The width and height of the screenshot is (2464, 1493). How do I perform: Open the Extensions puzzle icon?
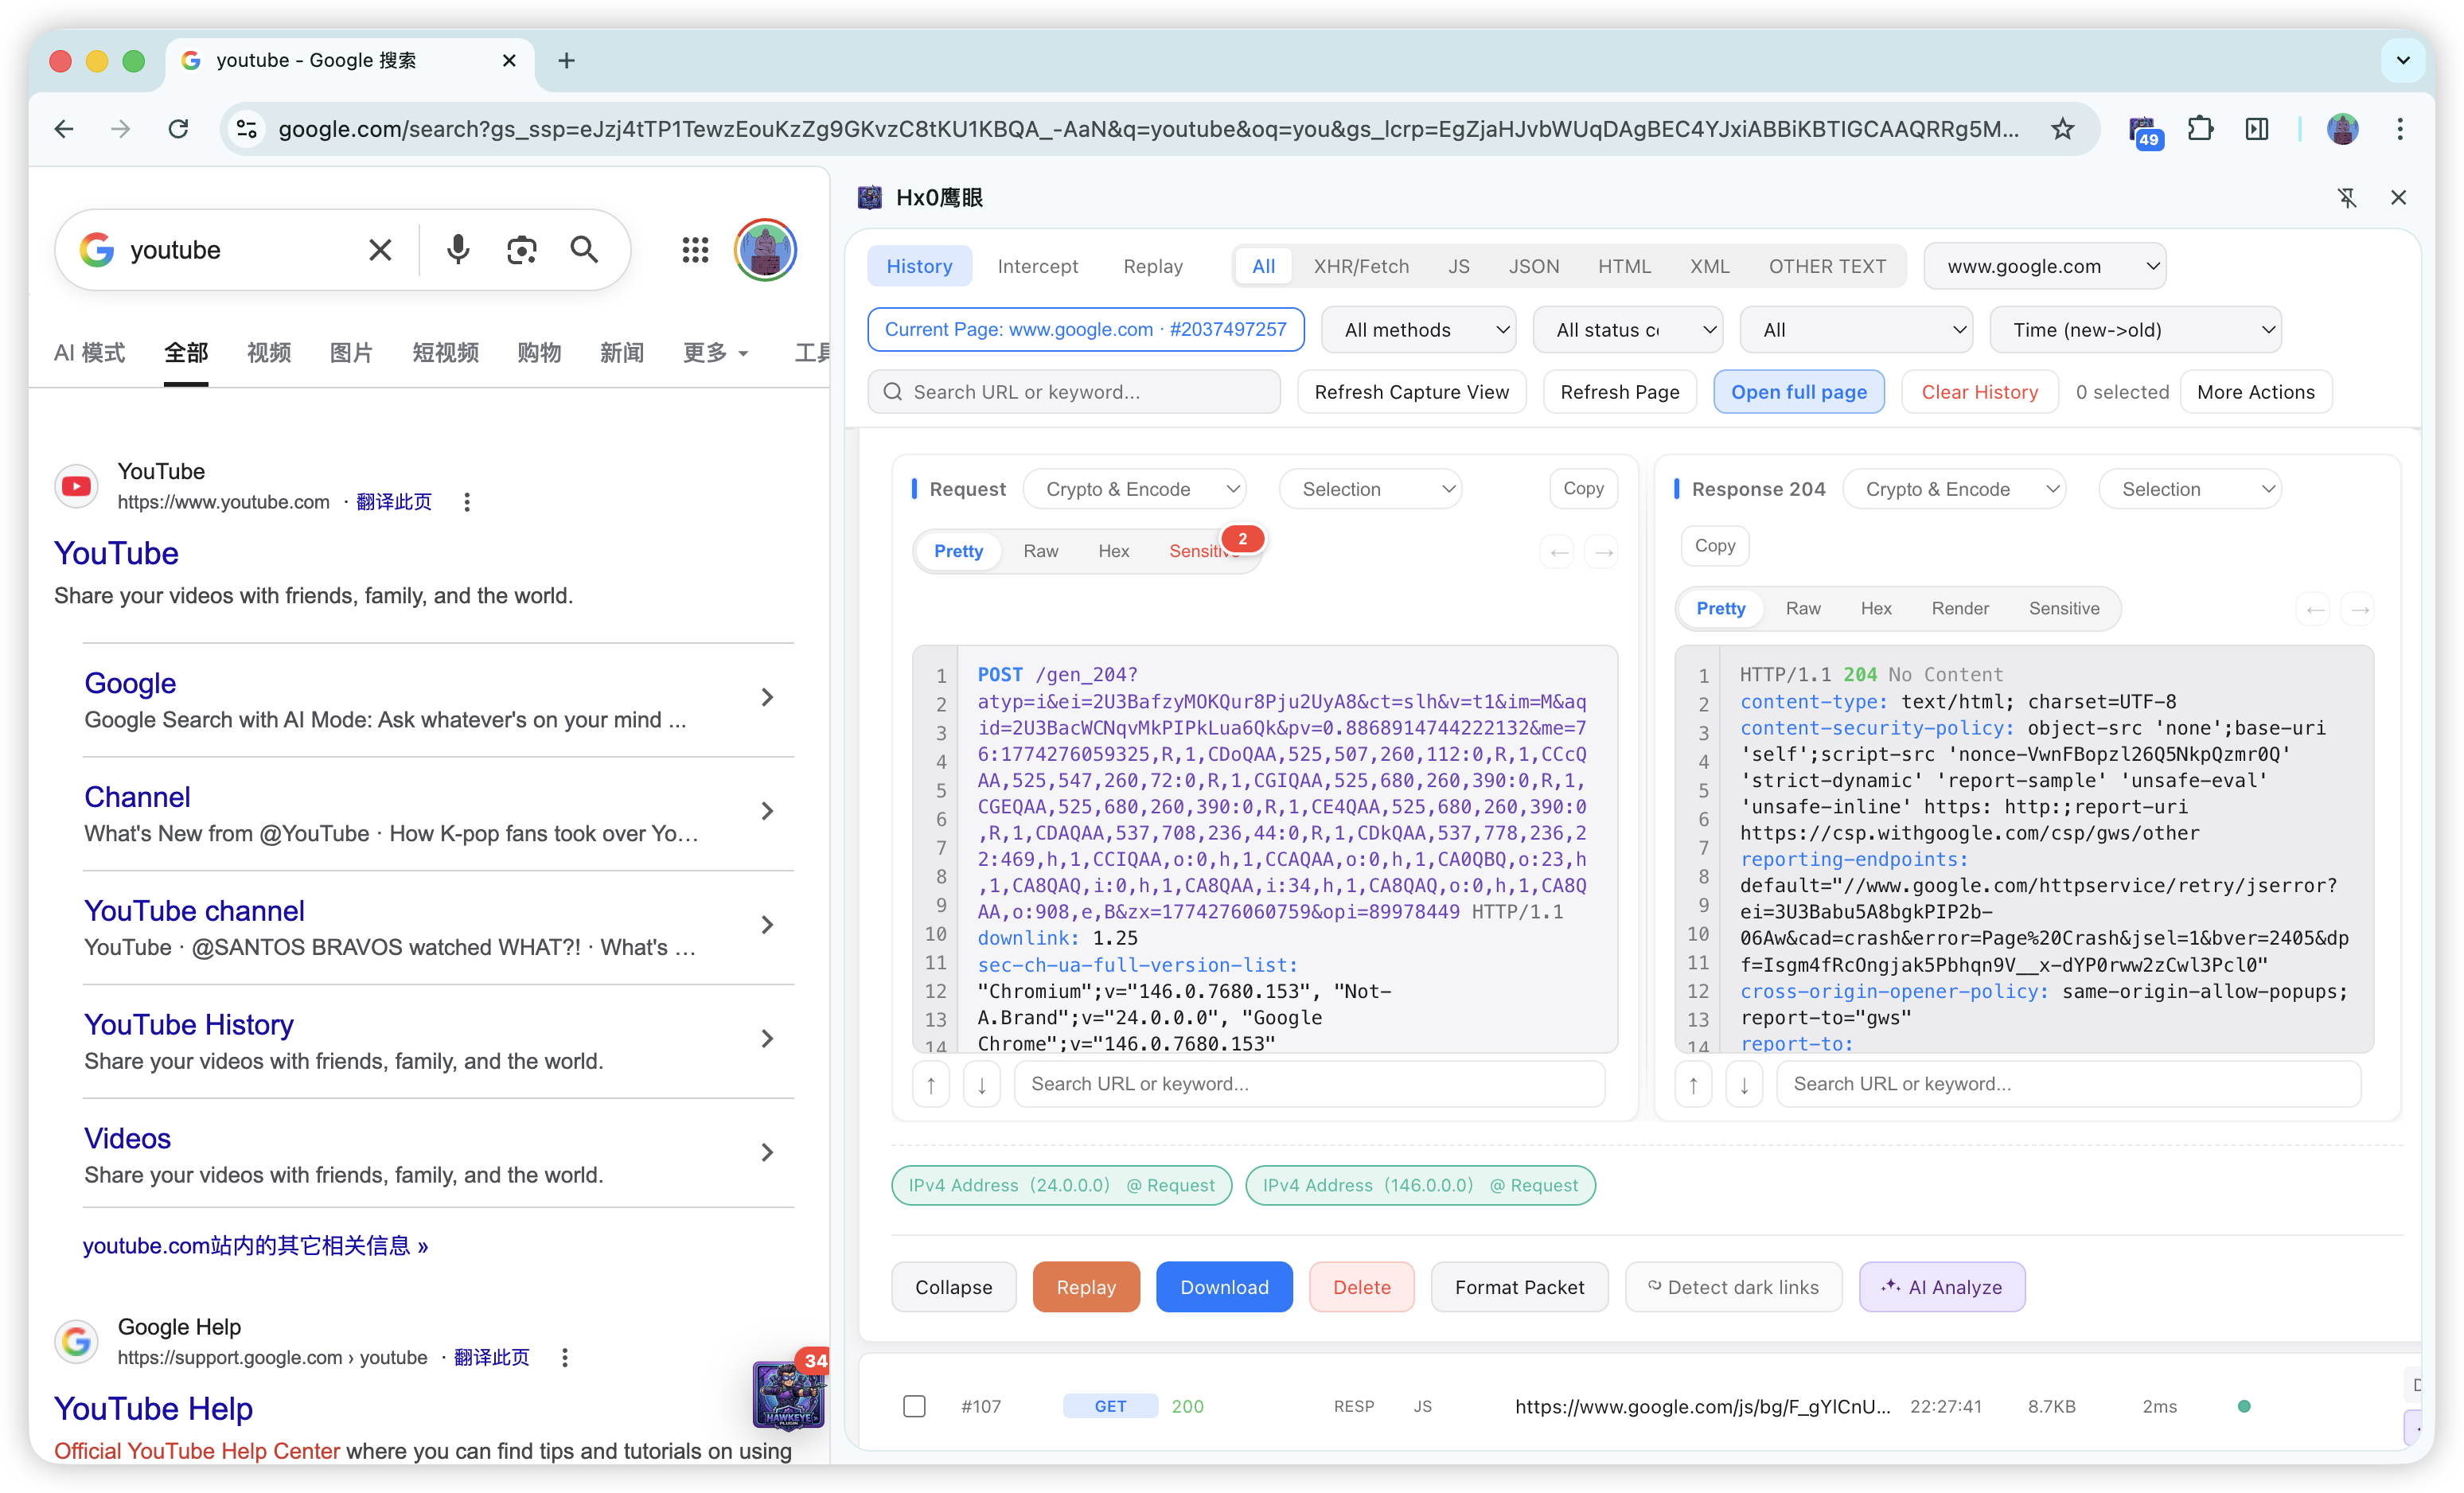tap(2200, 129)
